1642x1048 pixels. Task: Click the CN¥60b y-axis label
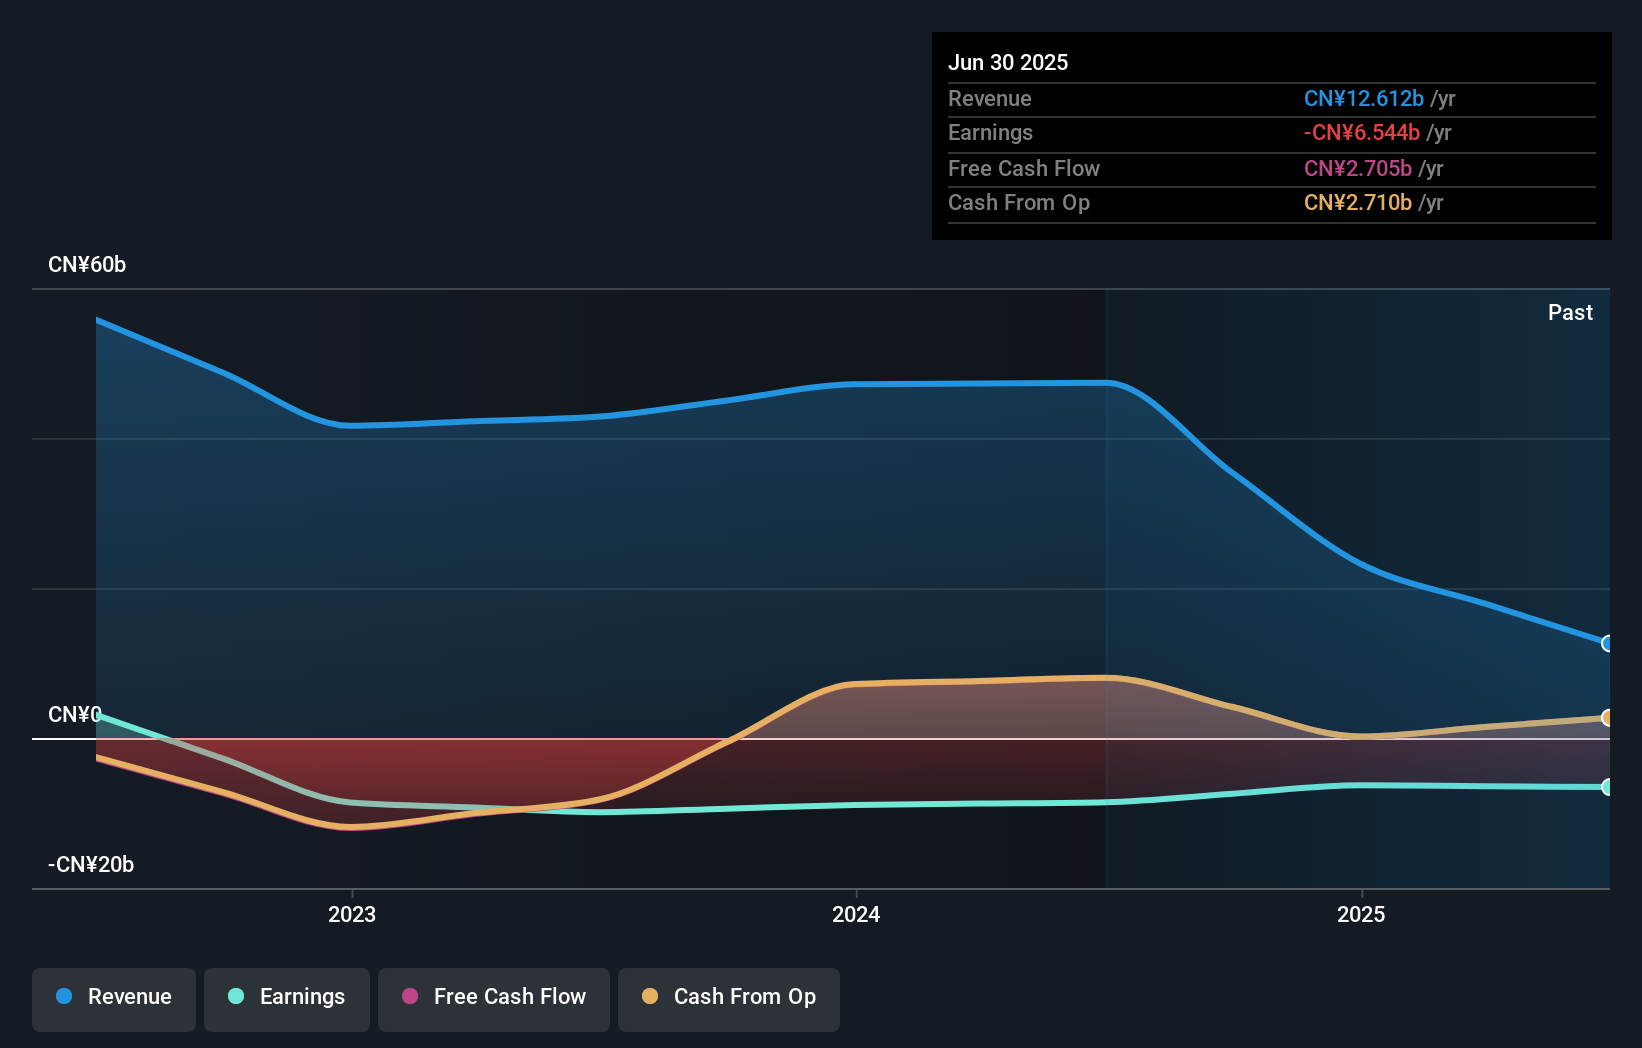pyautogui.click(x=87, y=265)
